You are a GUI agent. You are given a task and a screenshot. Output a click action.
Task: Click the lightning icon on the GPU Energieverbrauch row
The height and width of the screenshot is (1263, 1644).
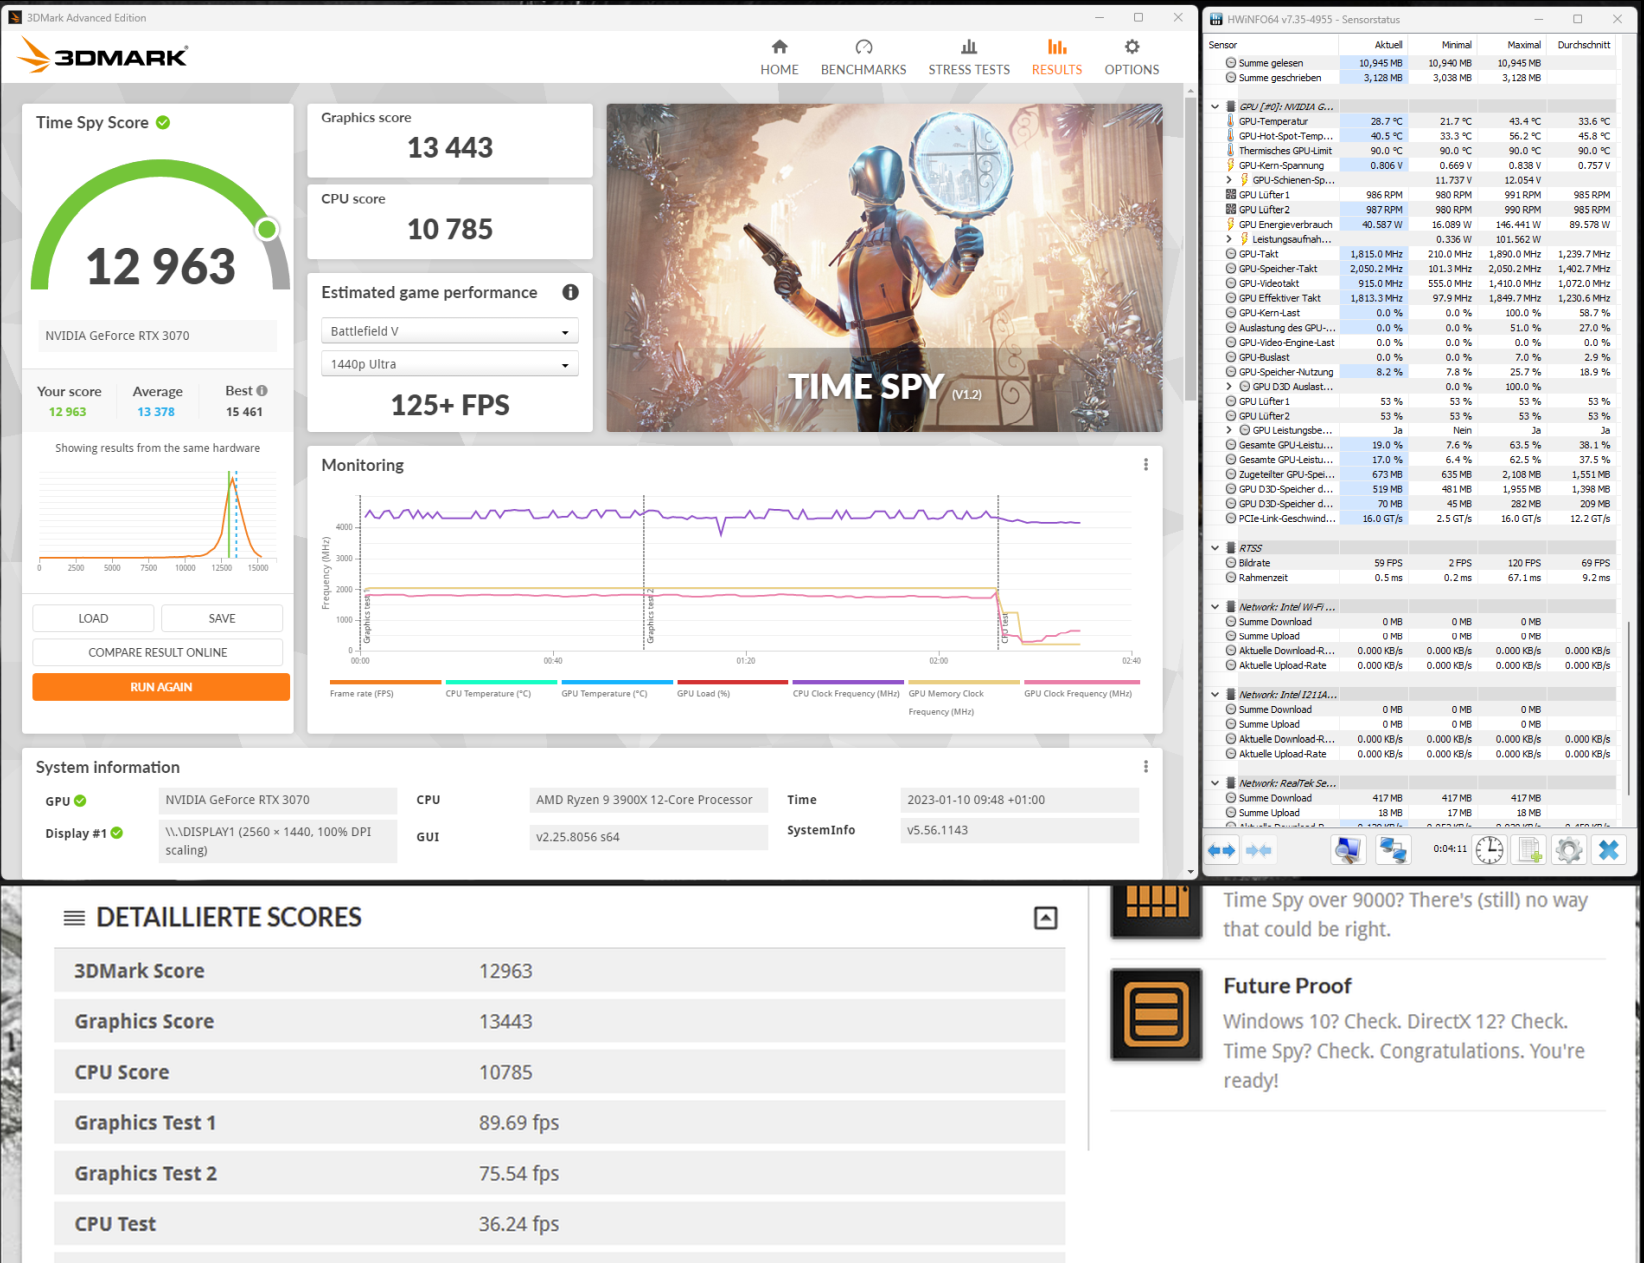1231,224
